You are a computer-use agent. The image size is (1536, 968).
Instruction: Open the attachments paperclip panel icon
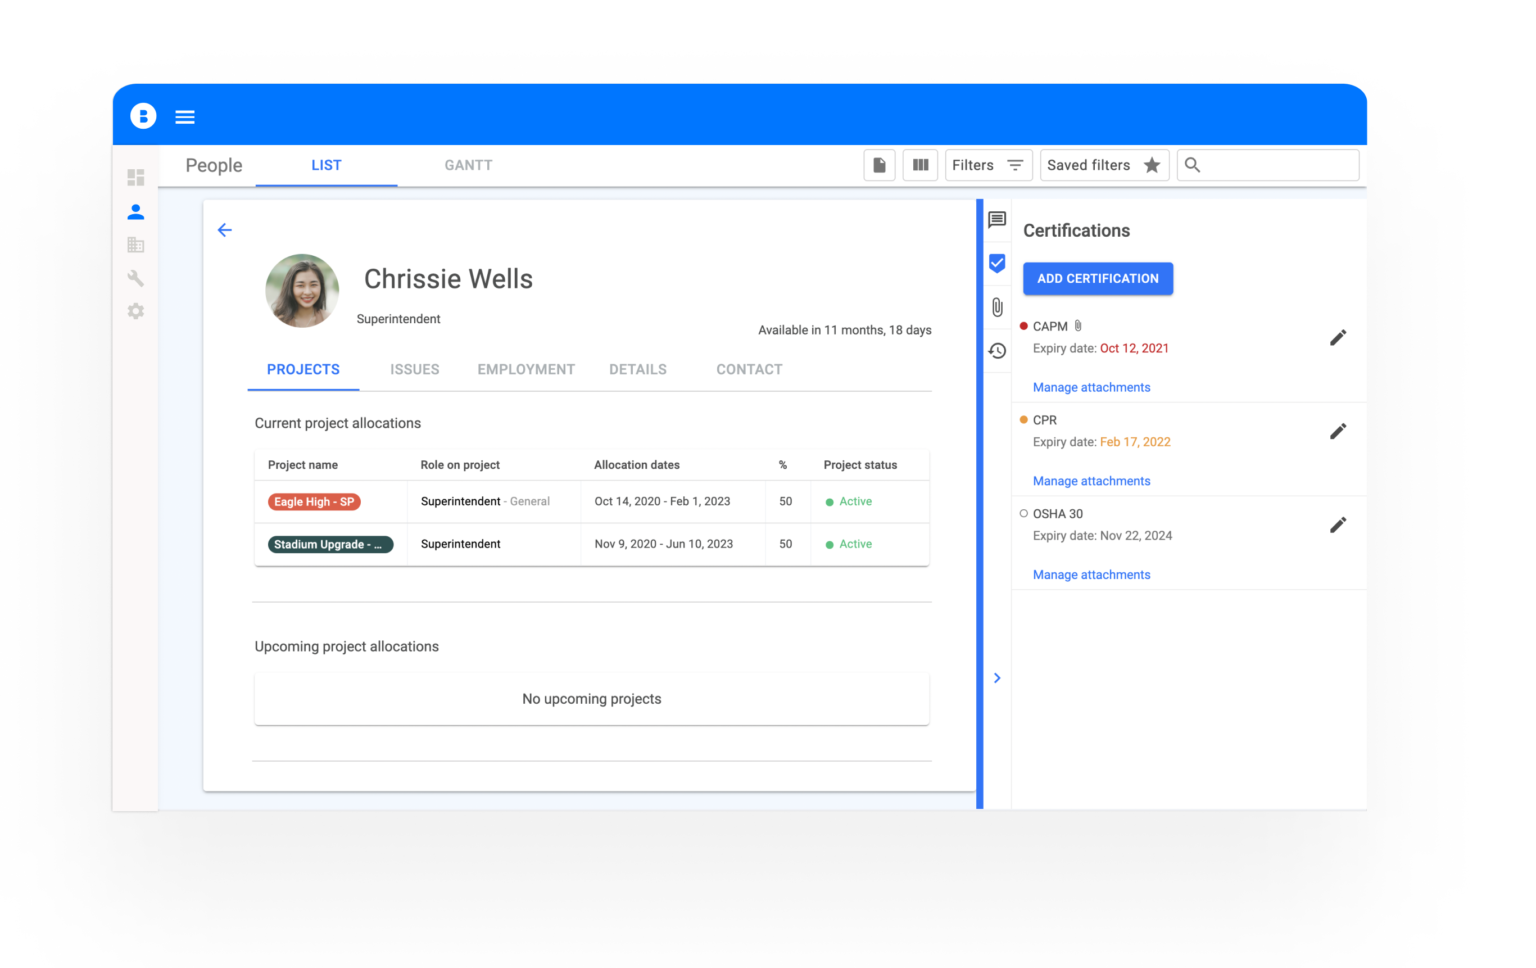coord(997,307)
